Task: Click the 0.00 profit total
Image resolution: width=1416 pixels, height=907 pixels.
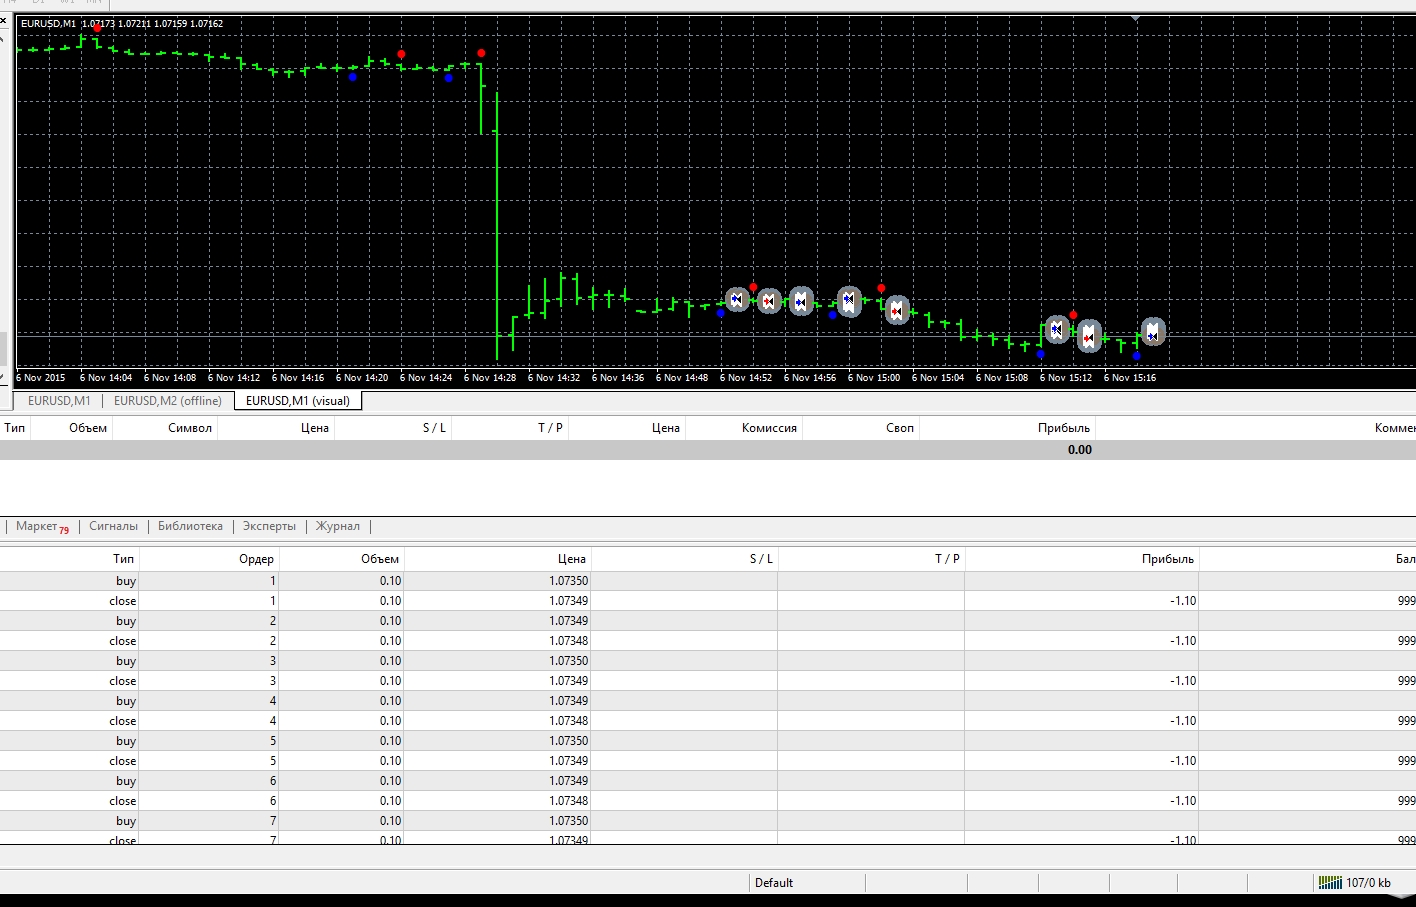Action: point(1080,450)
